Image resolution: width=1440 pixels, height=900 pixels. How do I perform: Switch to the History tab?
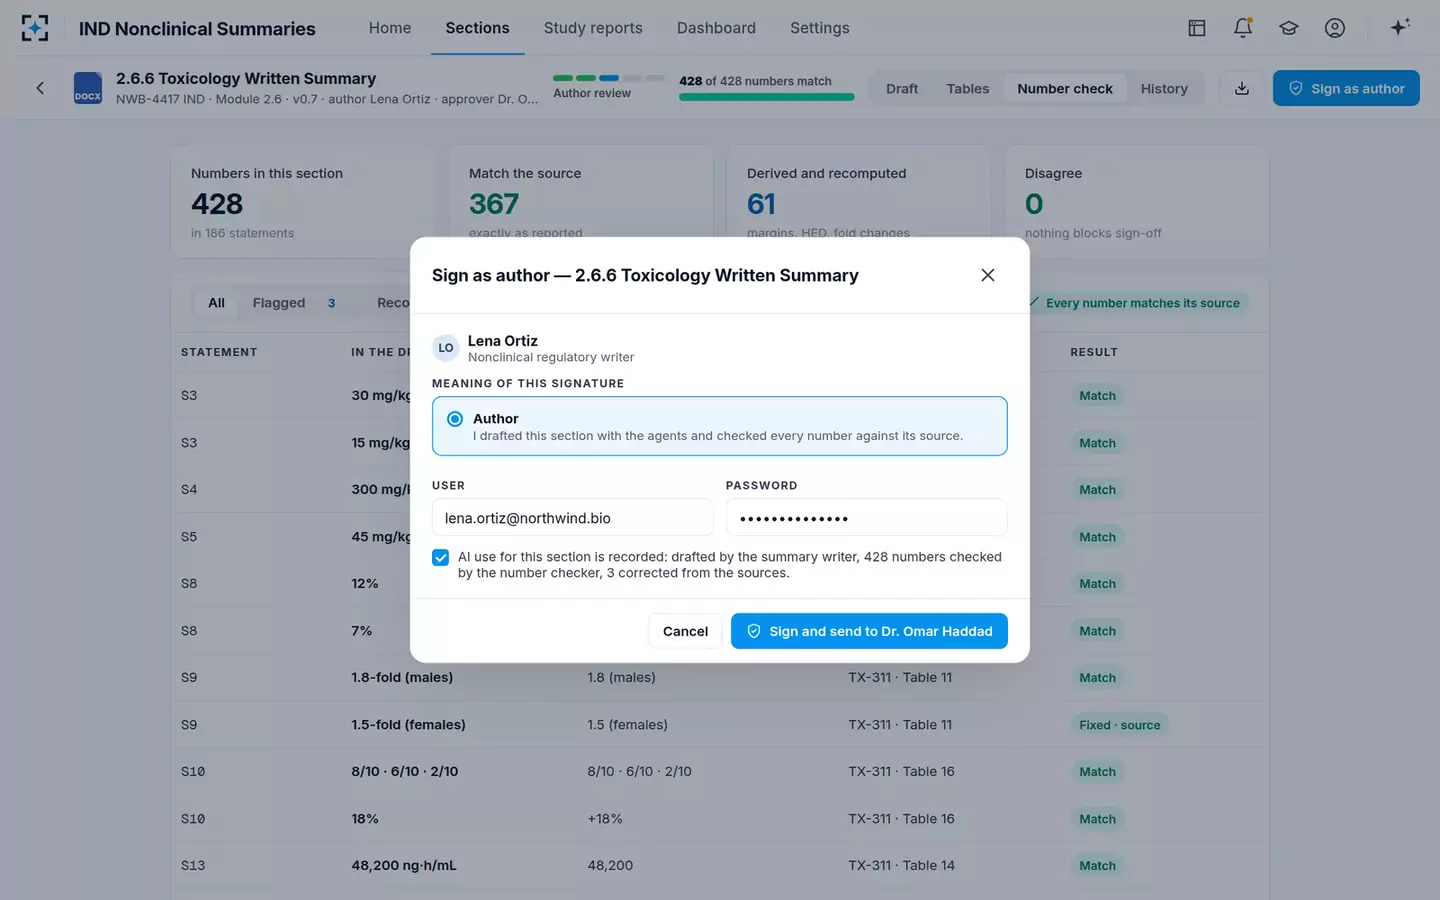coord(1164,88)
